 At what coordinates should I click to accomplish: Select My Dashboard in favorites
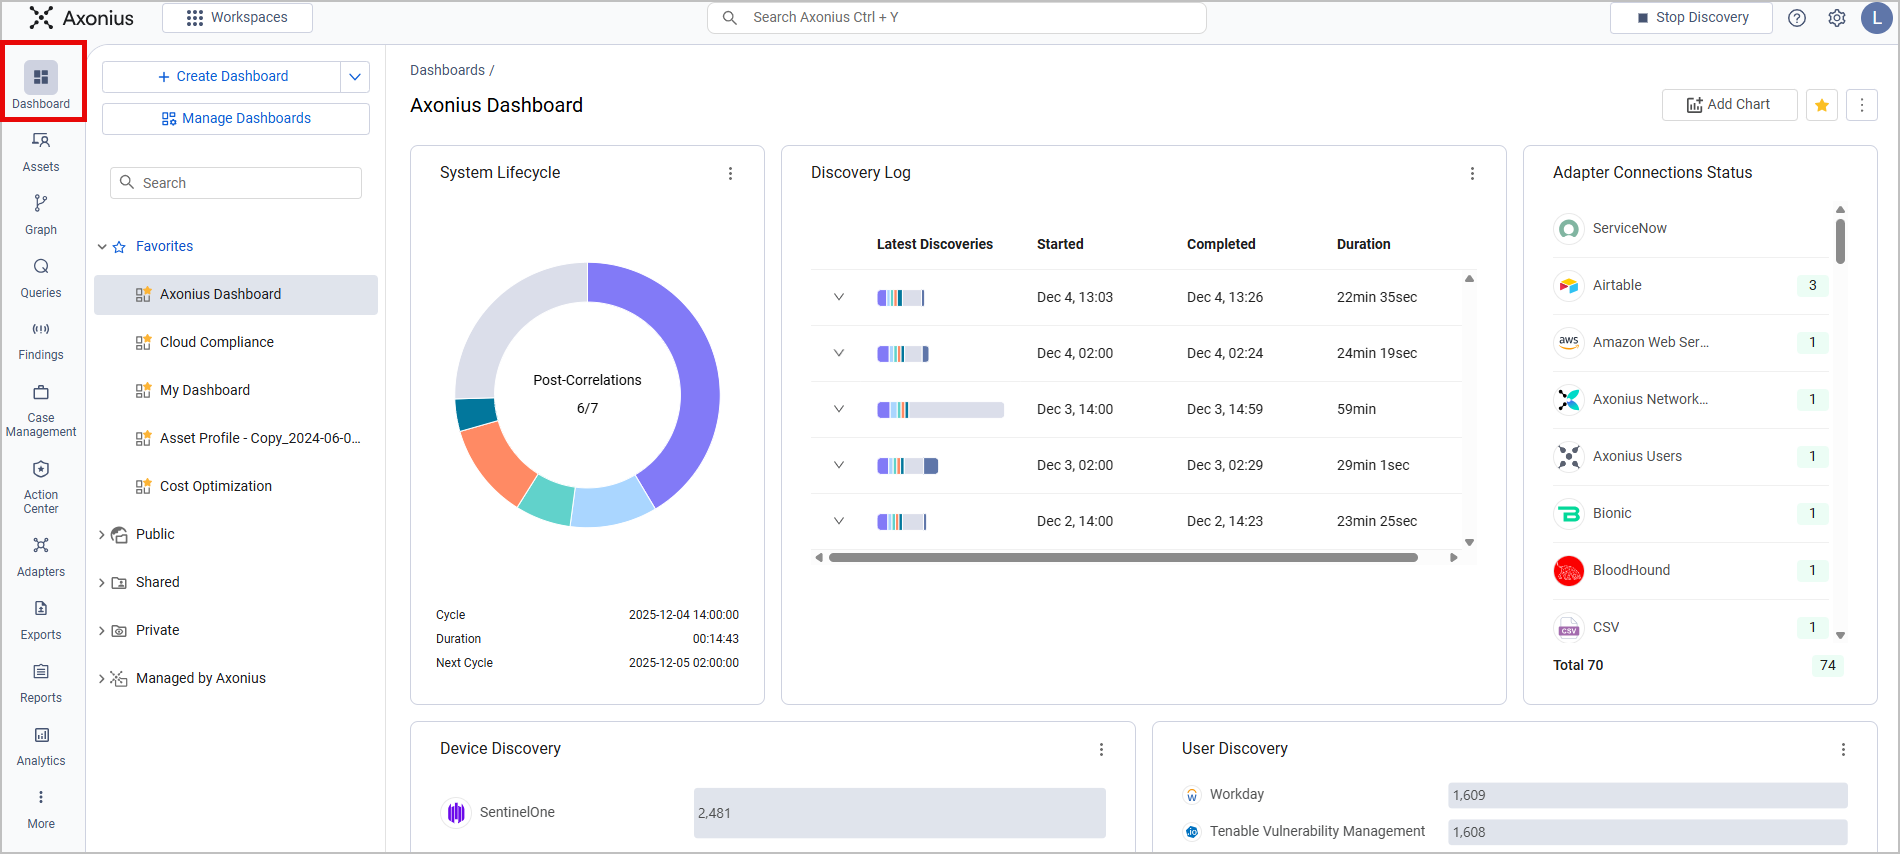(x=236, y=391)
